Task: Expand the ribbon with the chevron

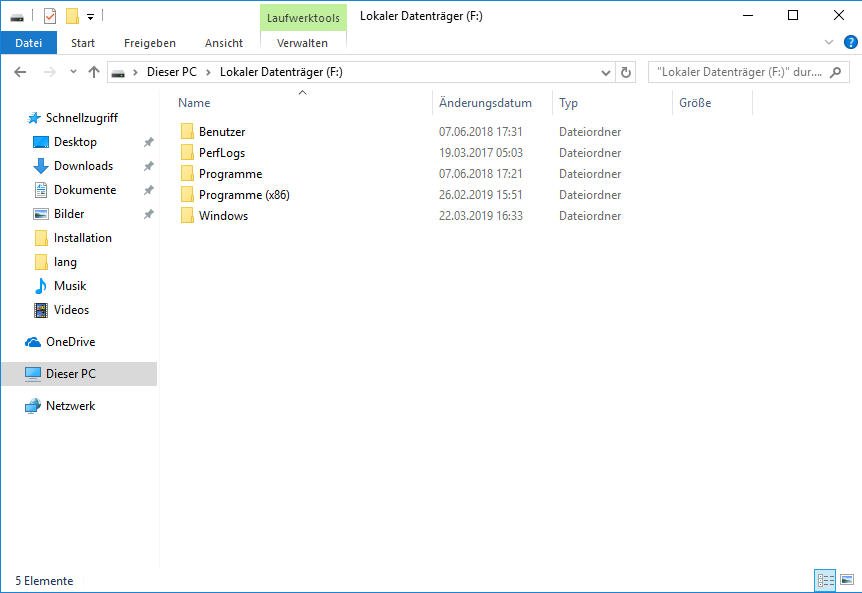Action: coord(829,42)
